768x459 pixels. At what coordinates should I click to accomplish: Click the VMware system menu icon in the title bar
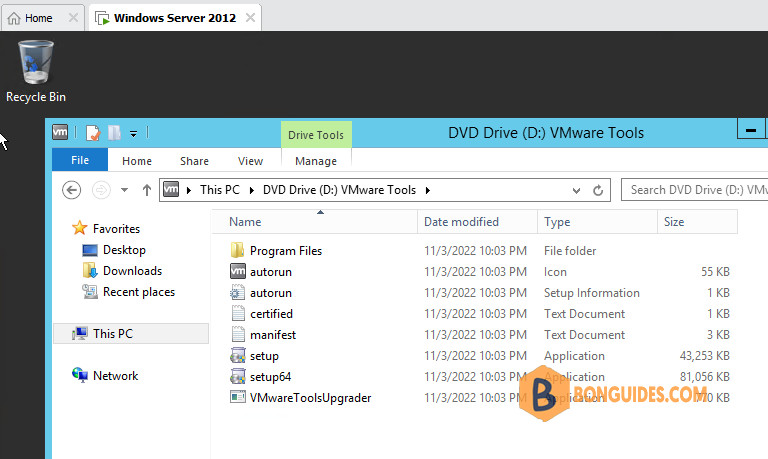point(60,132)
